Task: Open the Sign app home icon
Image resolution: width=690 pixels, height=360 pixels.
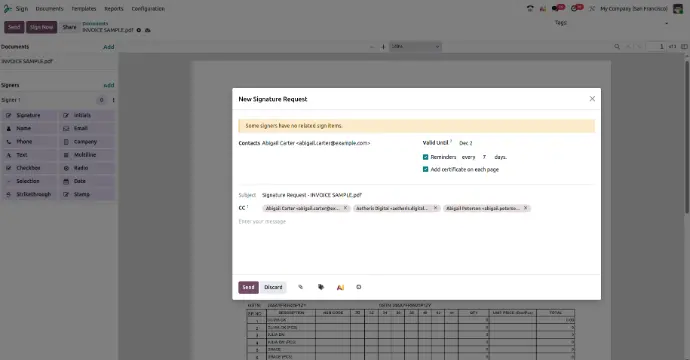Action: pyautogui.click(x=7, y=8)
